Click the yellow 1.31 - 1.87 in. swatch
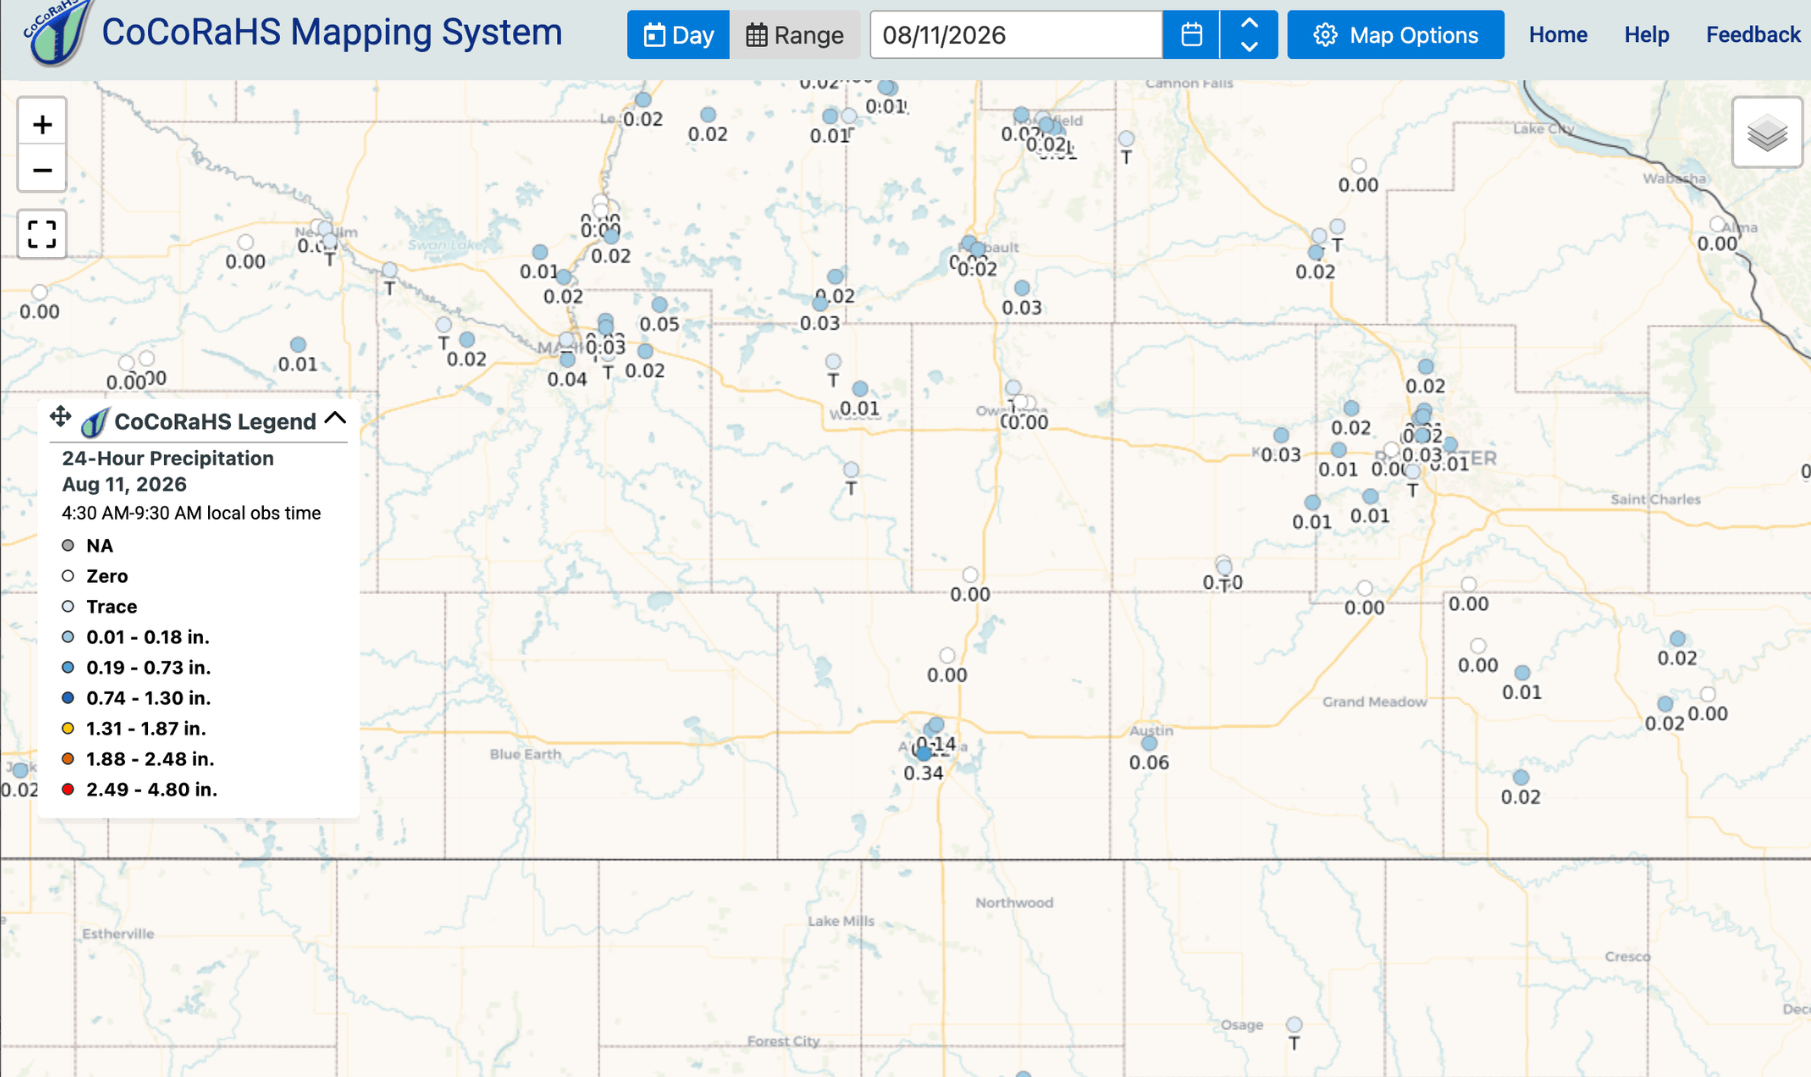Viewport: 1811px width, 1077px height. pyautogui.click(x=68, y=728)
